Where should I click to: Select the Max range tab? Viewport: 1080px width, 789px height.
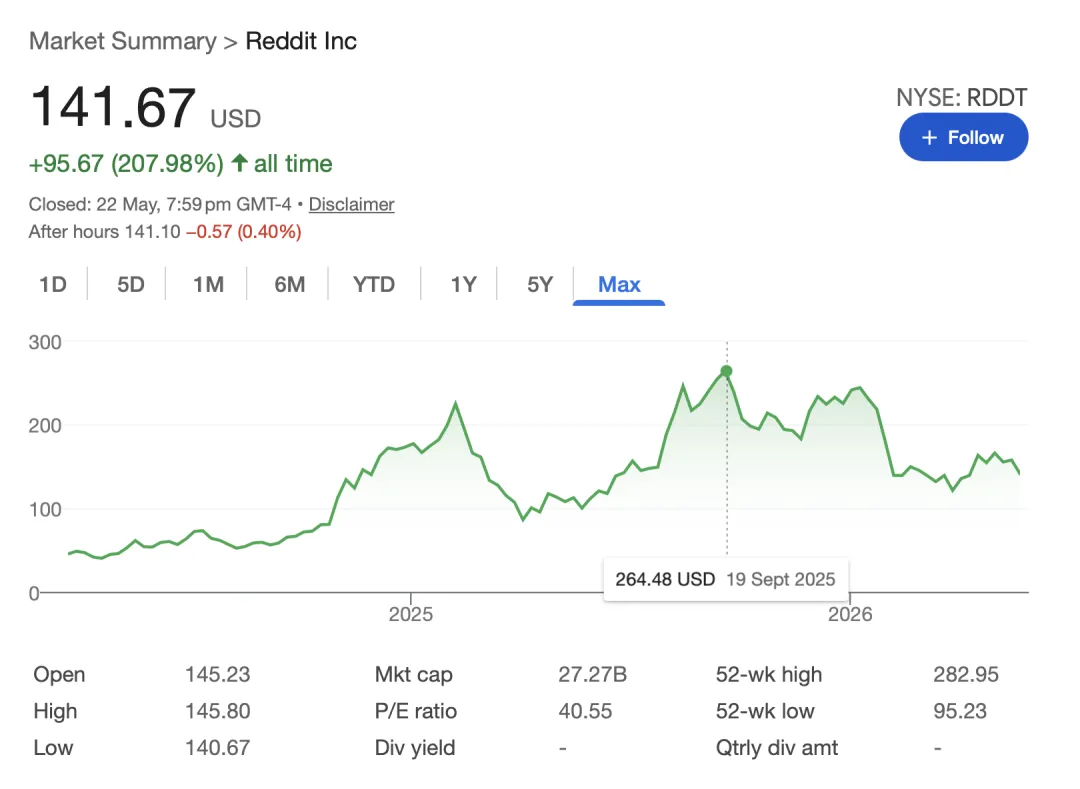(x=619, y=284)
